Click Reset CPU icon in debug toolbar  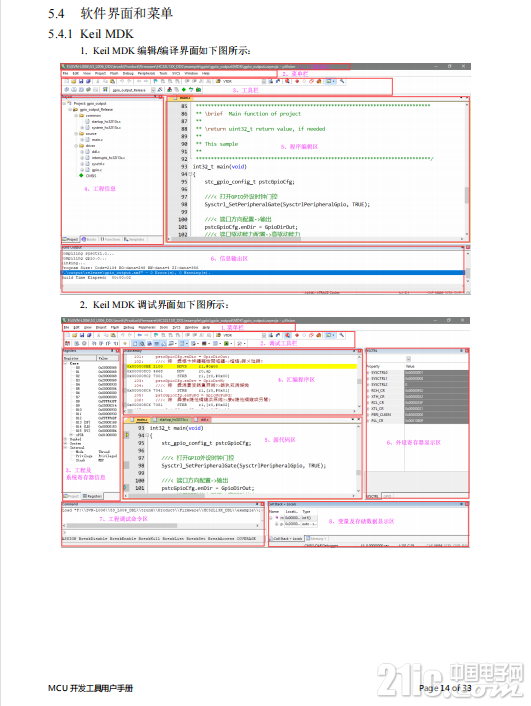67,344
